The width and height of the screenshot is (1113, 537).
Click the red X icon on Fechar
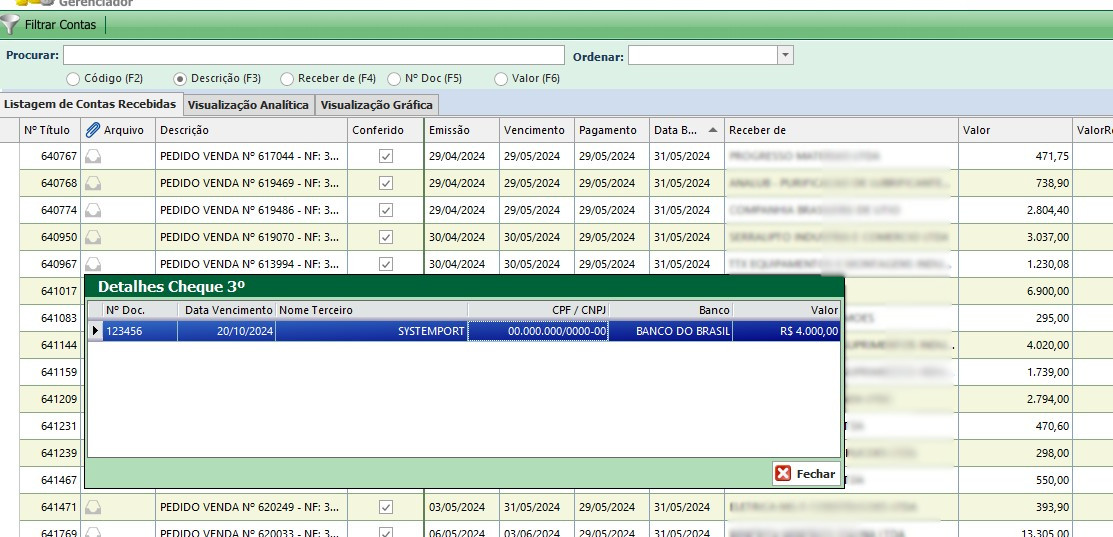(783, 474)
